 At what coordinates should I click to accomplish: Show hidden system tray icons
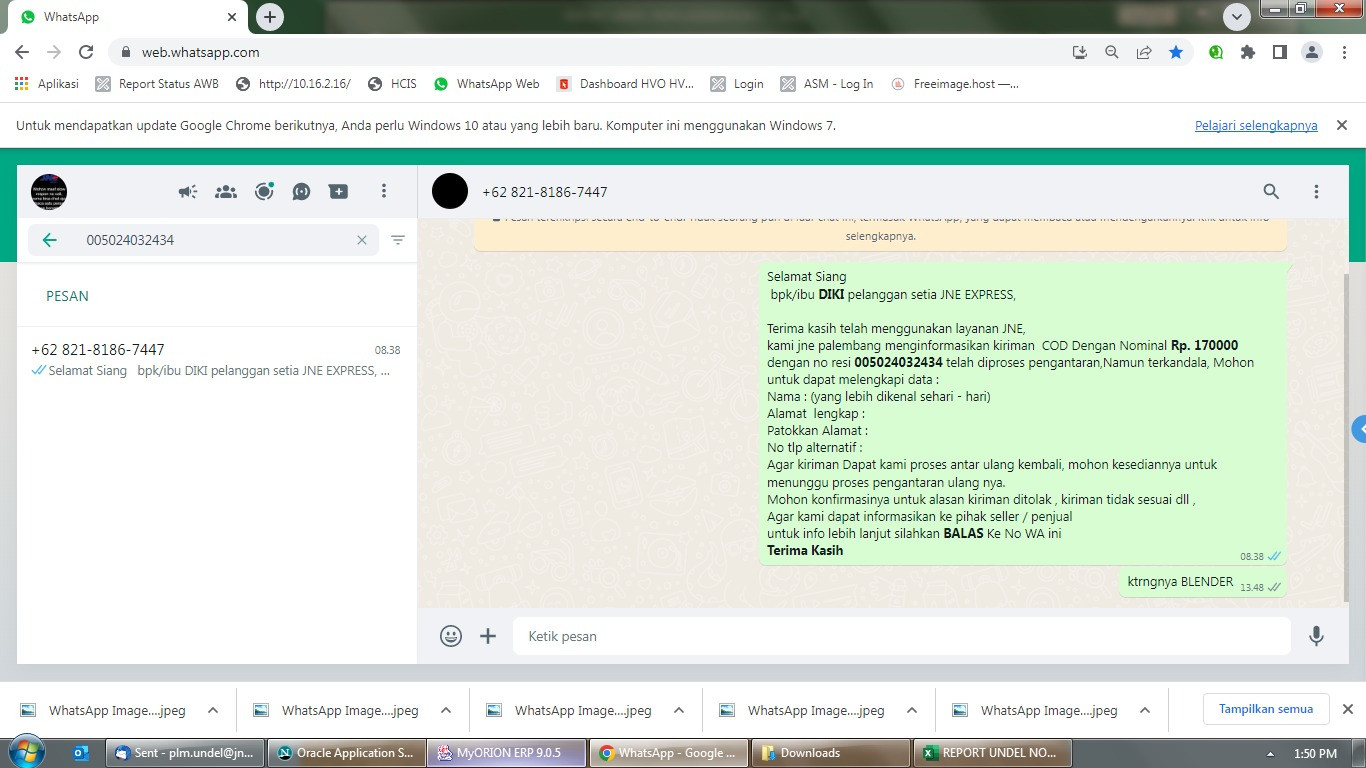coord(1271,754)
